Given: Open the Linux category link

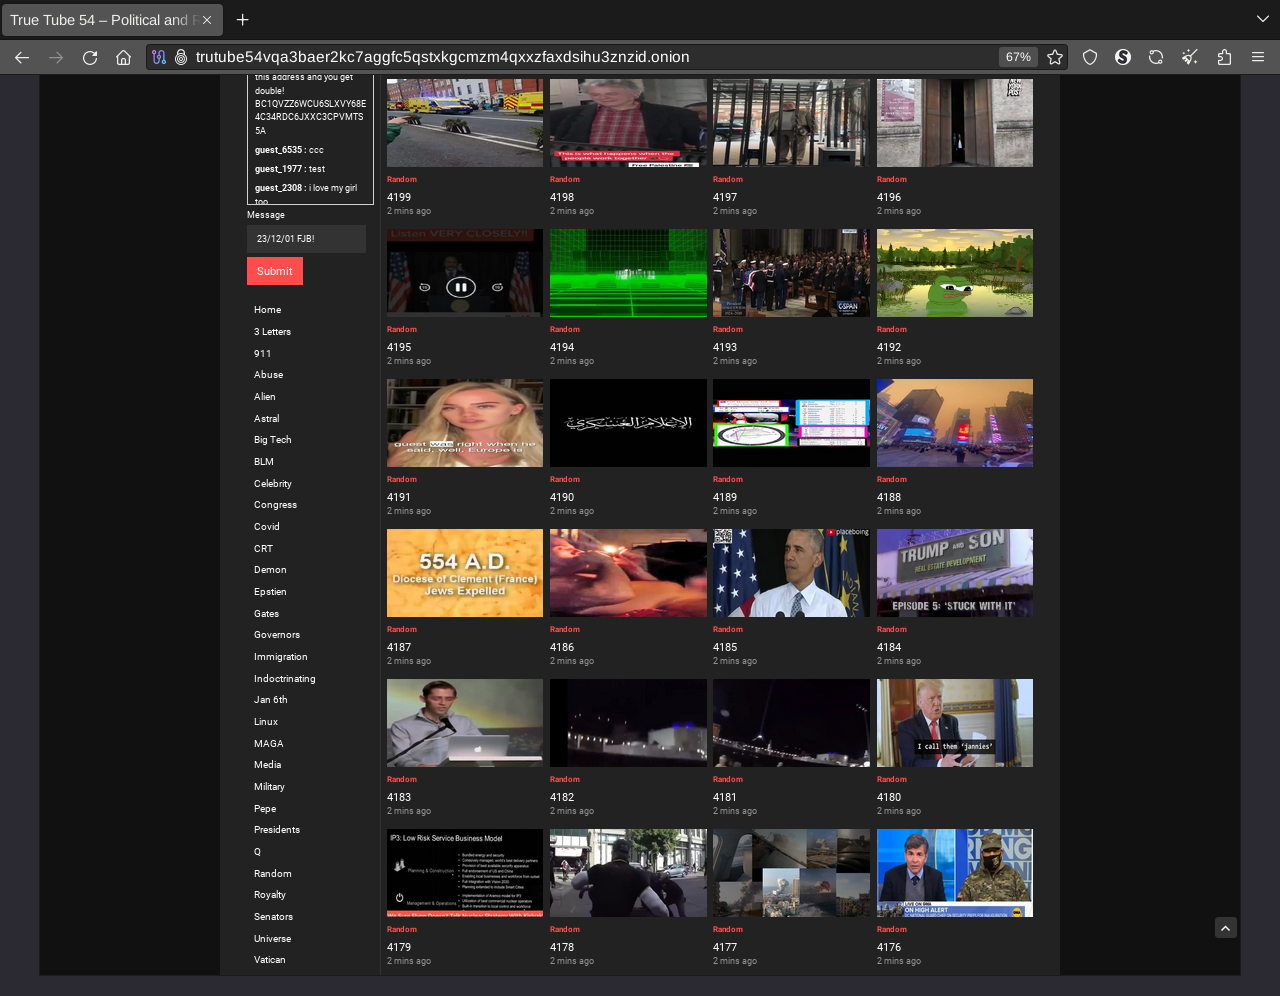Looking at the screenshot, I should coord(266,722).
